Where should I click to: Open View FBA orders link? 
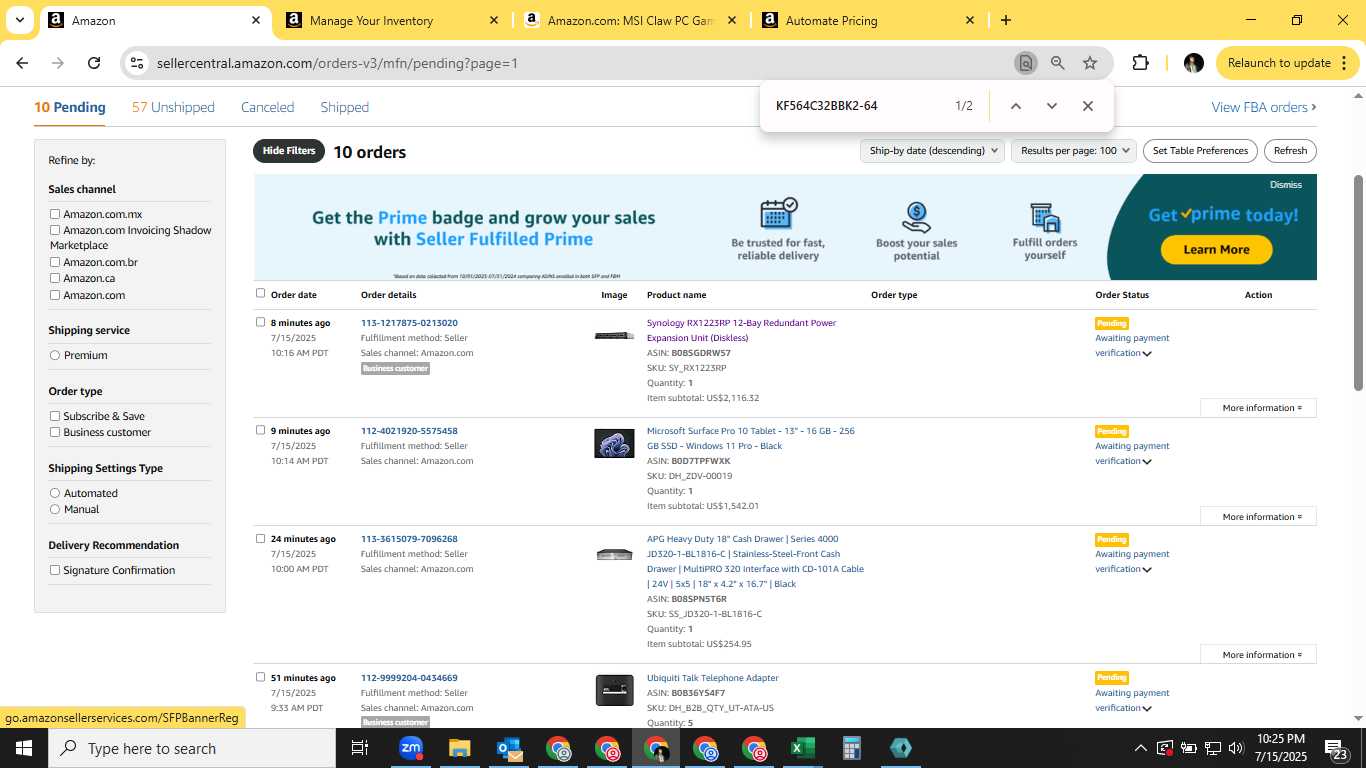click(1264, 107)
